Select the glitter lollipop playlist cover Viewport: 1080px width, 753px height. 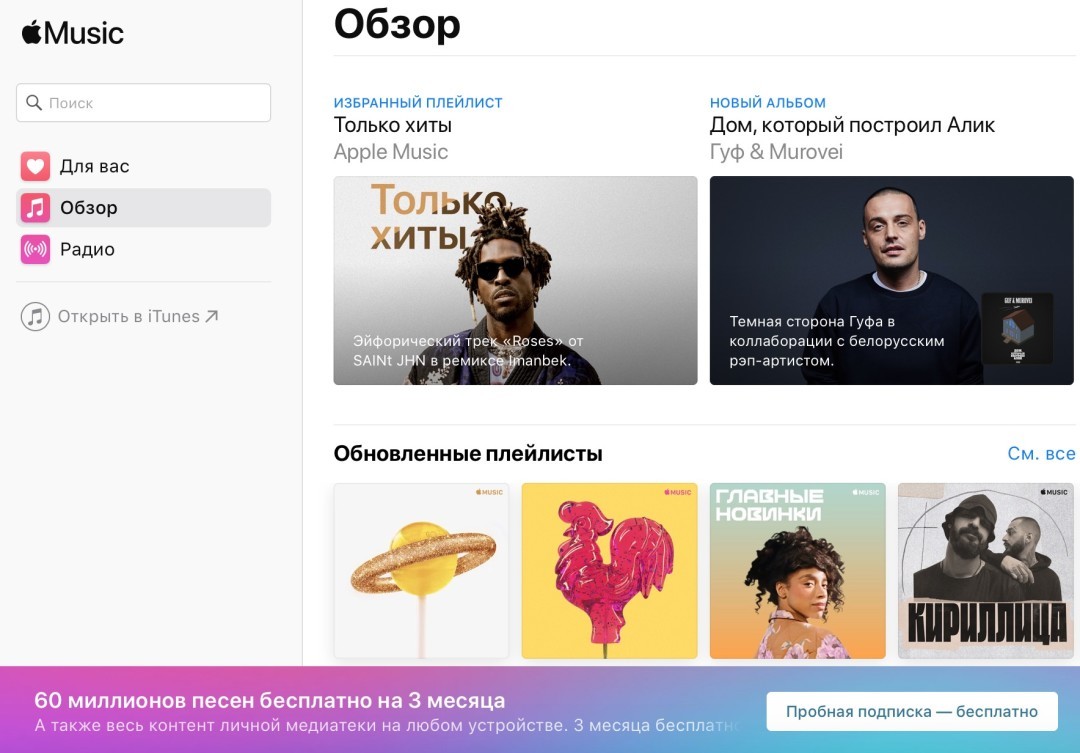click(x=421, y=571)
